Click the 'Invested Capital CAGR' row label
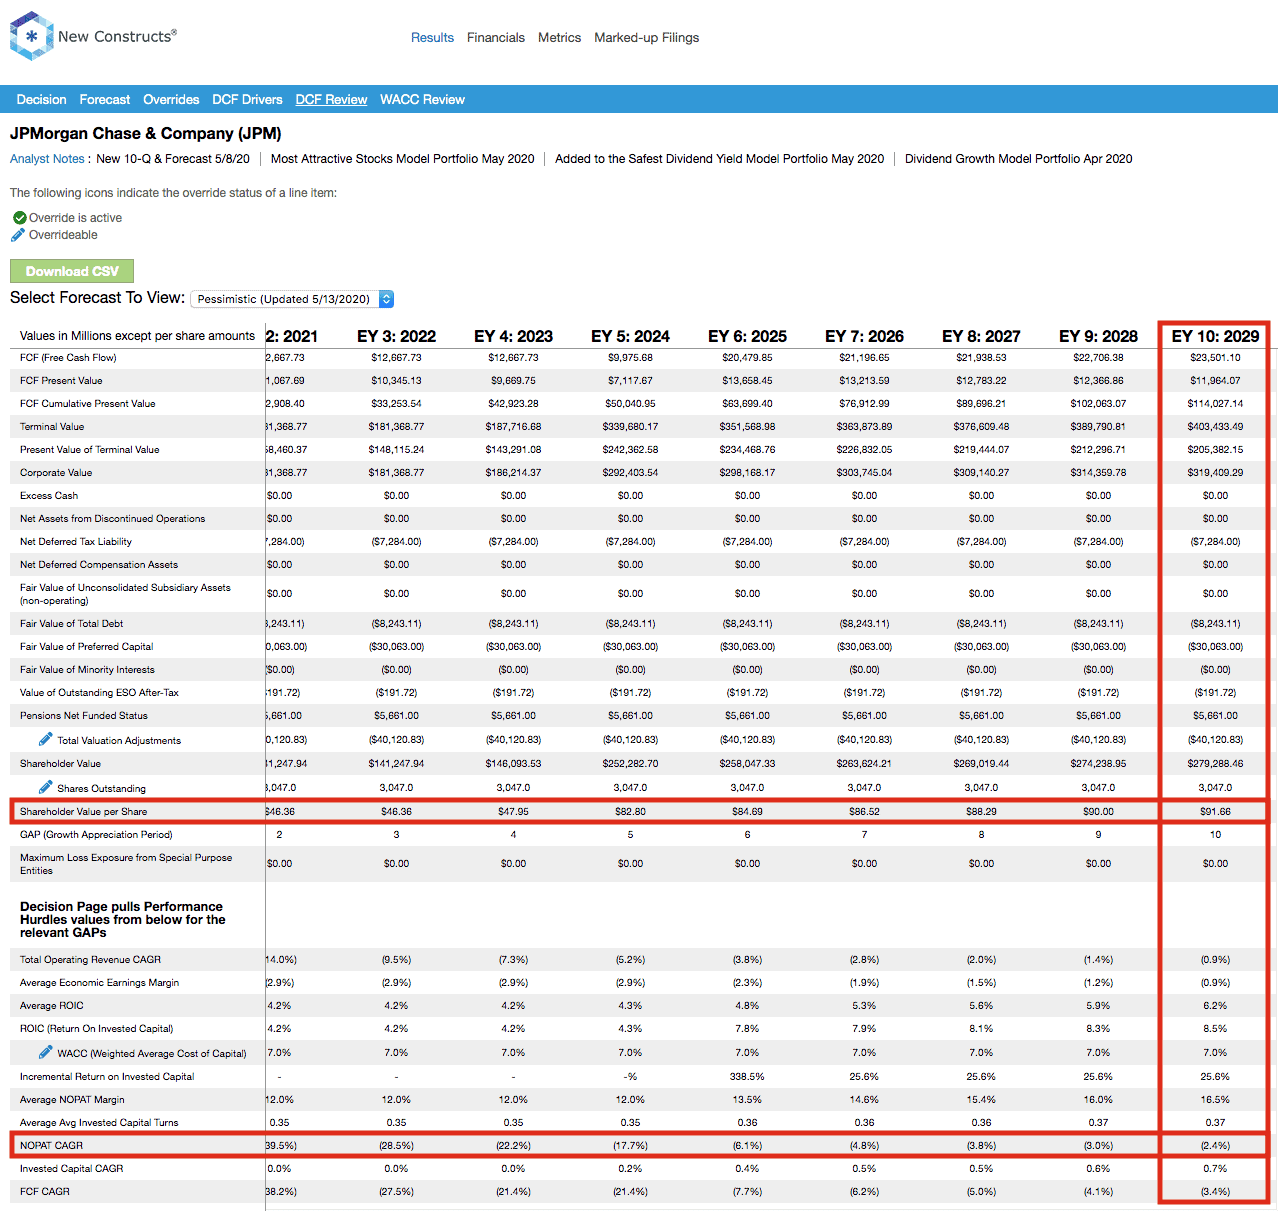The width and height of the screenshot is (1278, 1211). (72, 1169)
